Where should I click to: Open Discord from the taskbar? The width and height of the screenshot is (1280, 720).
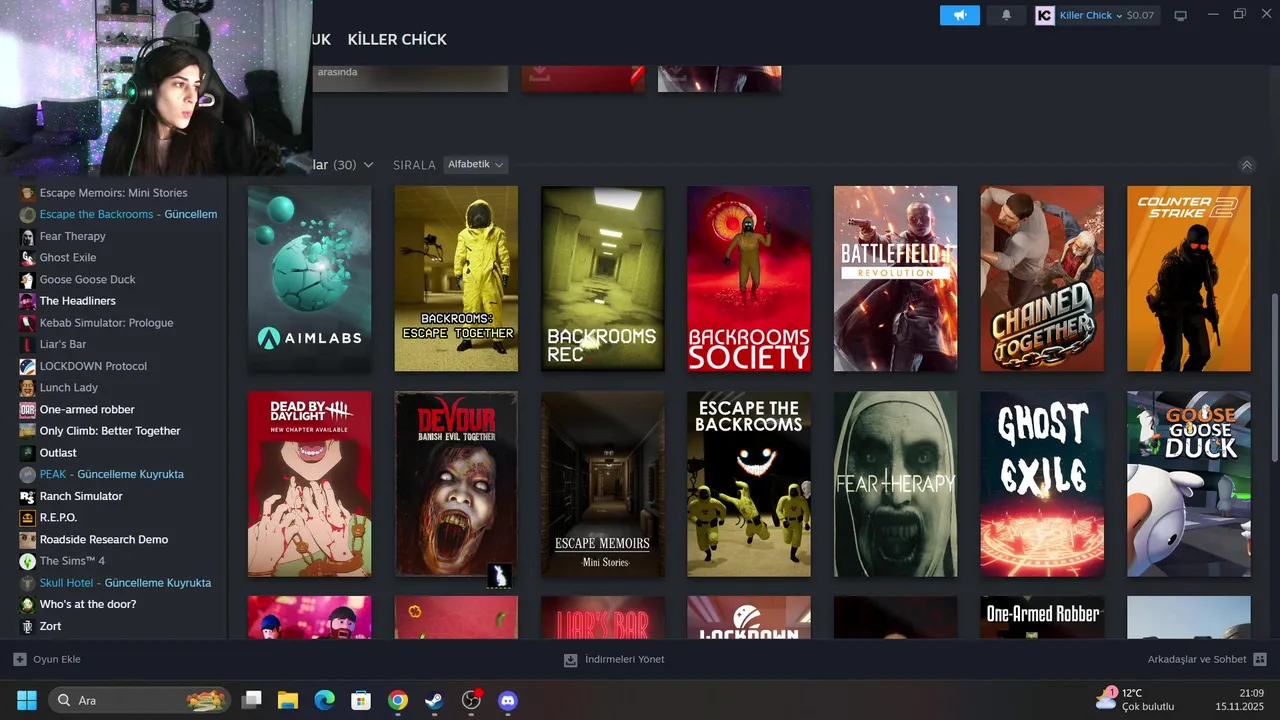click(x=508, y=700)
